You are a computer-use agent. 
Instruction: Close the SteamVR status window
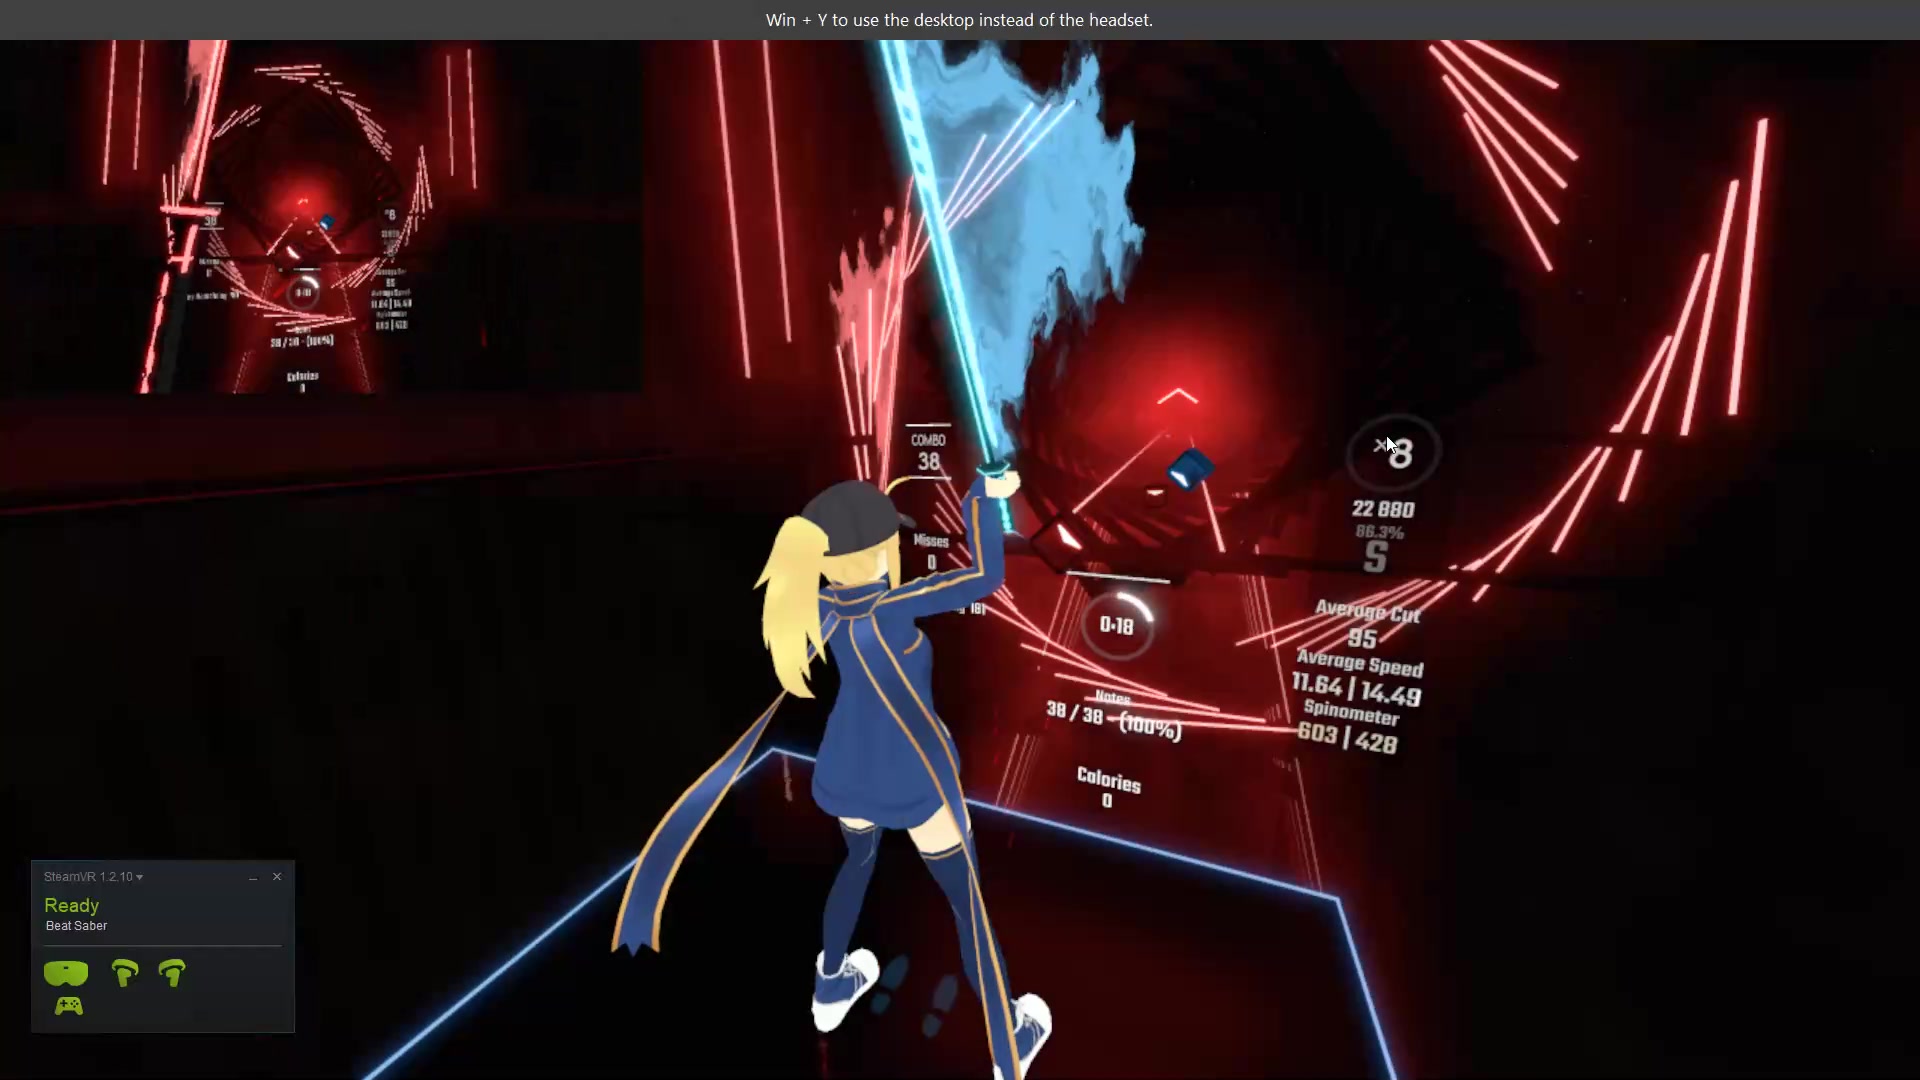[x=277, y=877]
